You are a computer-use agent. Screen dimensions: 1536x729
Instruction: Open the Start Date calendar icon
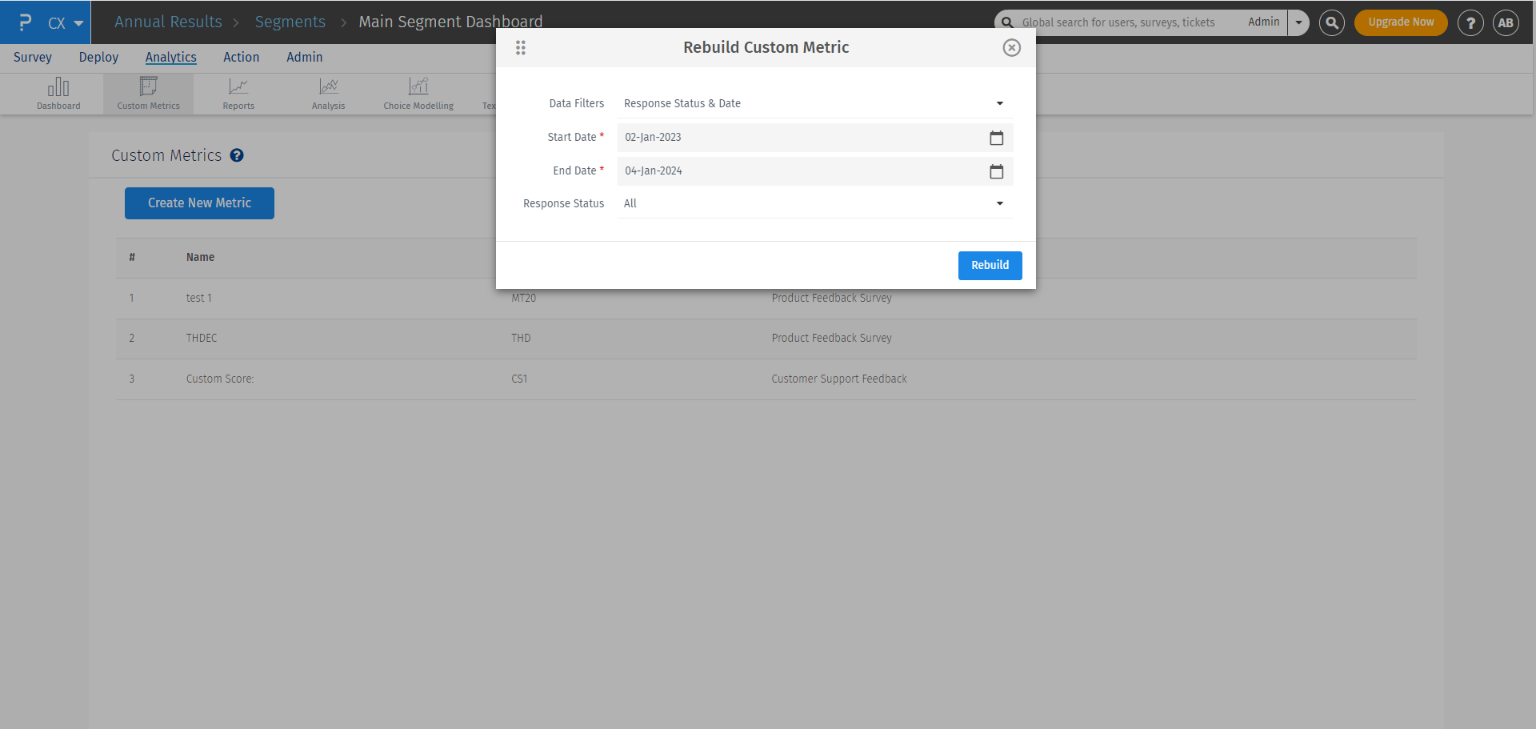pyautogui.click(x=996, y=138)
